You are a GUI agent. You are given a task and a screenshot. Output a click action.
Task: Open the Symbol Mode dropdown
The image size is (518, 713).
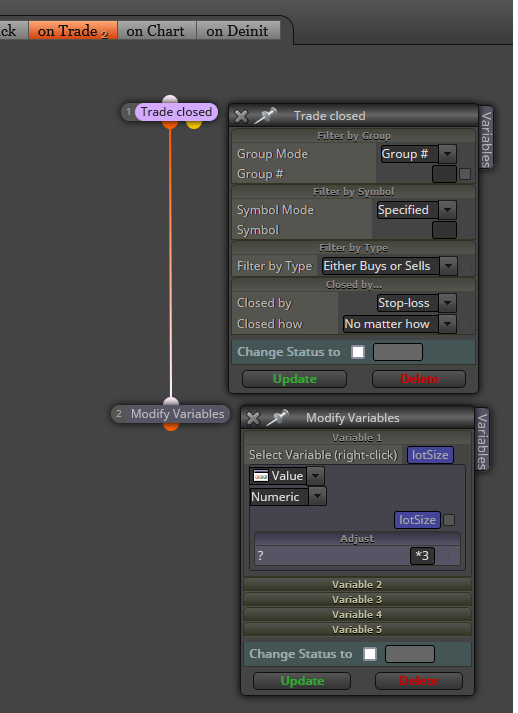click(448, 210)
